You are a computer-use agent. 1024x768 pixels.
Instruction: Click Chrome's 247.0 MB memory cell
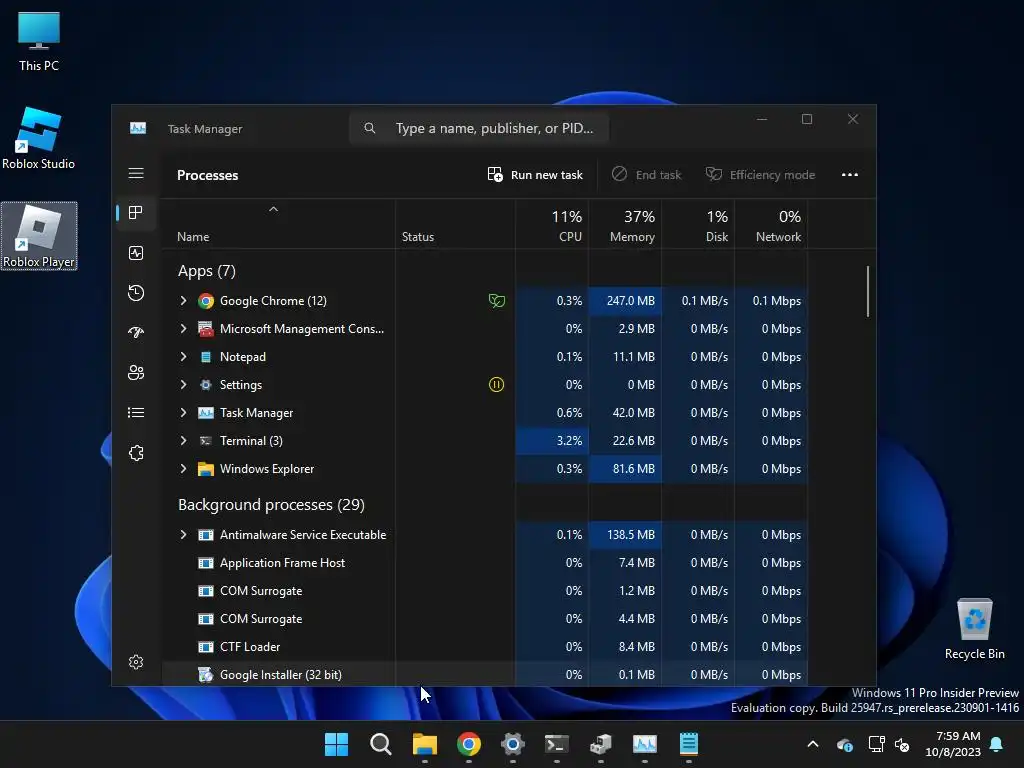point(625,300)
